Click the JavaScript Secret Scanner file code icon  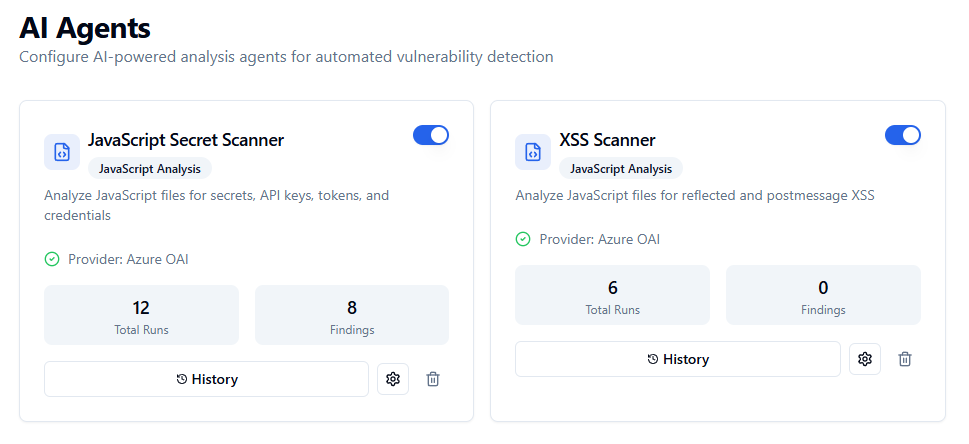click(x=62, y=152)
